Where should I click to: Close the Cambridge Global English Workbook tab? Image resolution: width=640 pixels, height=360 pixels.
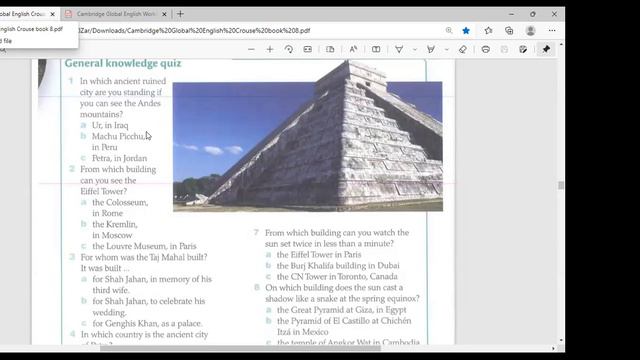click(x=164, y=14)
